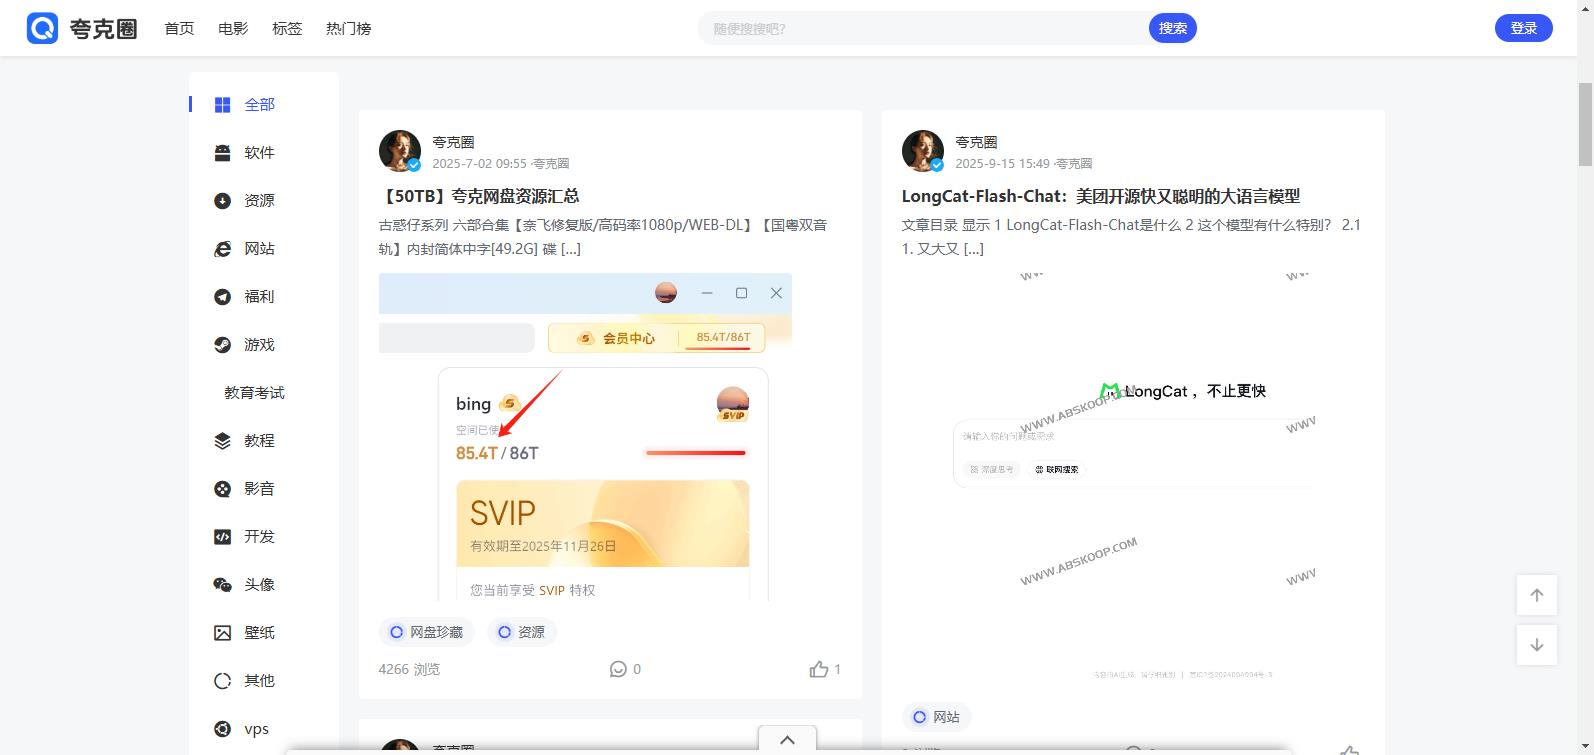Select the 网站 browser icon in sidebar
The image size is (1594, 755).
click(223, 249)
